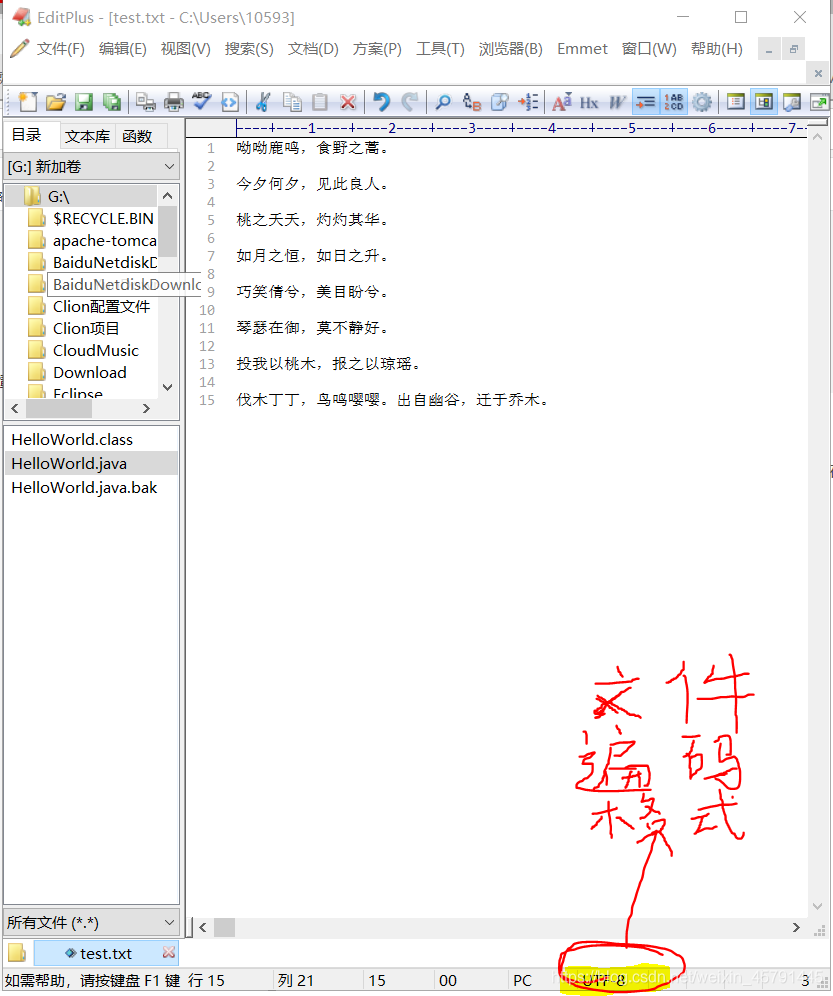The width and height of the screenshot is (833, 996).
Task: Open the 帮助(H) menu
Action: [717, 49]
